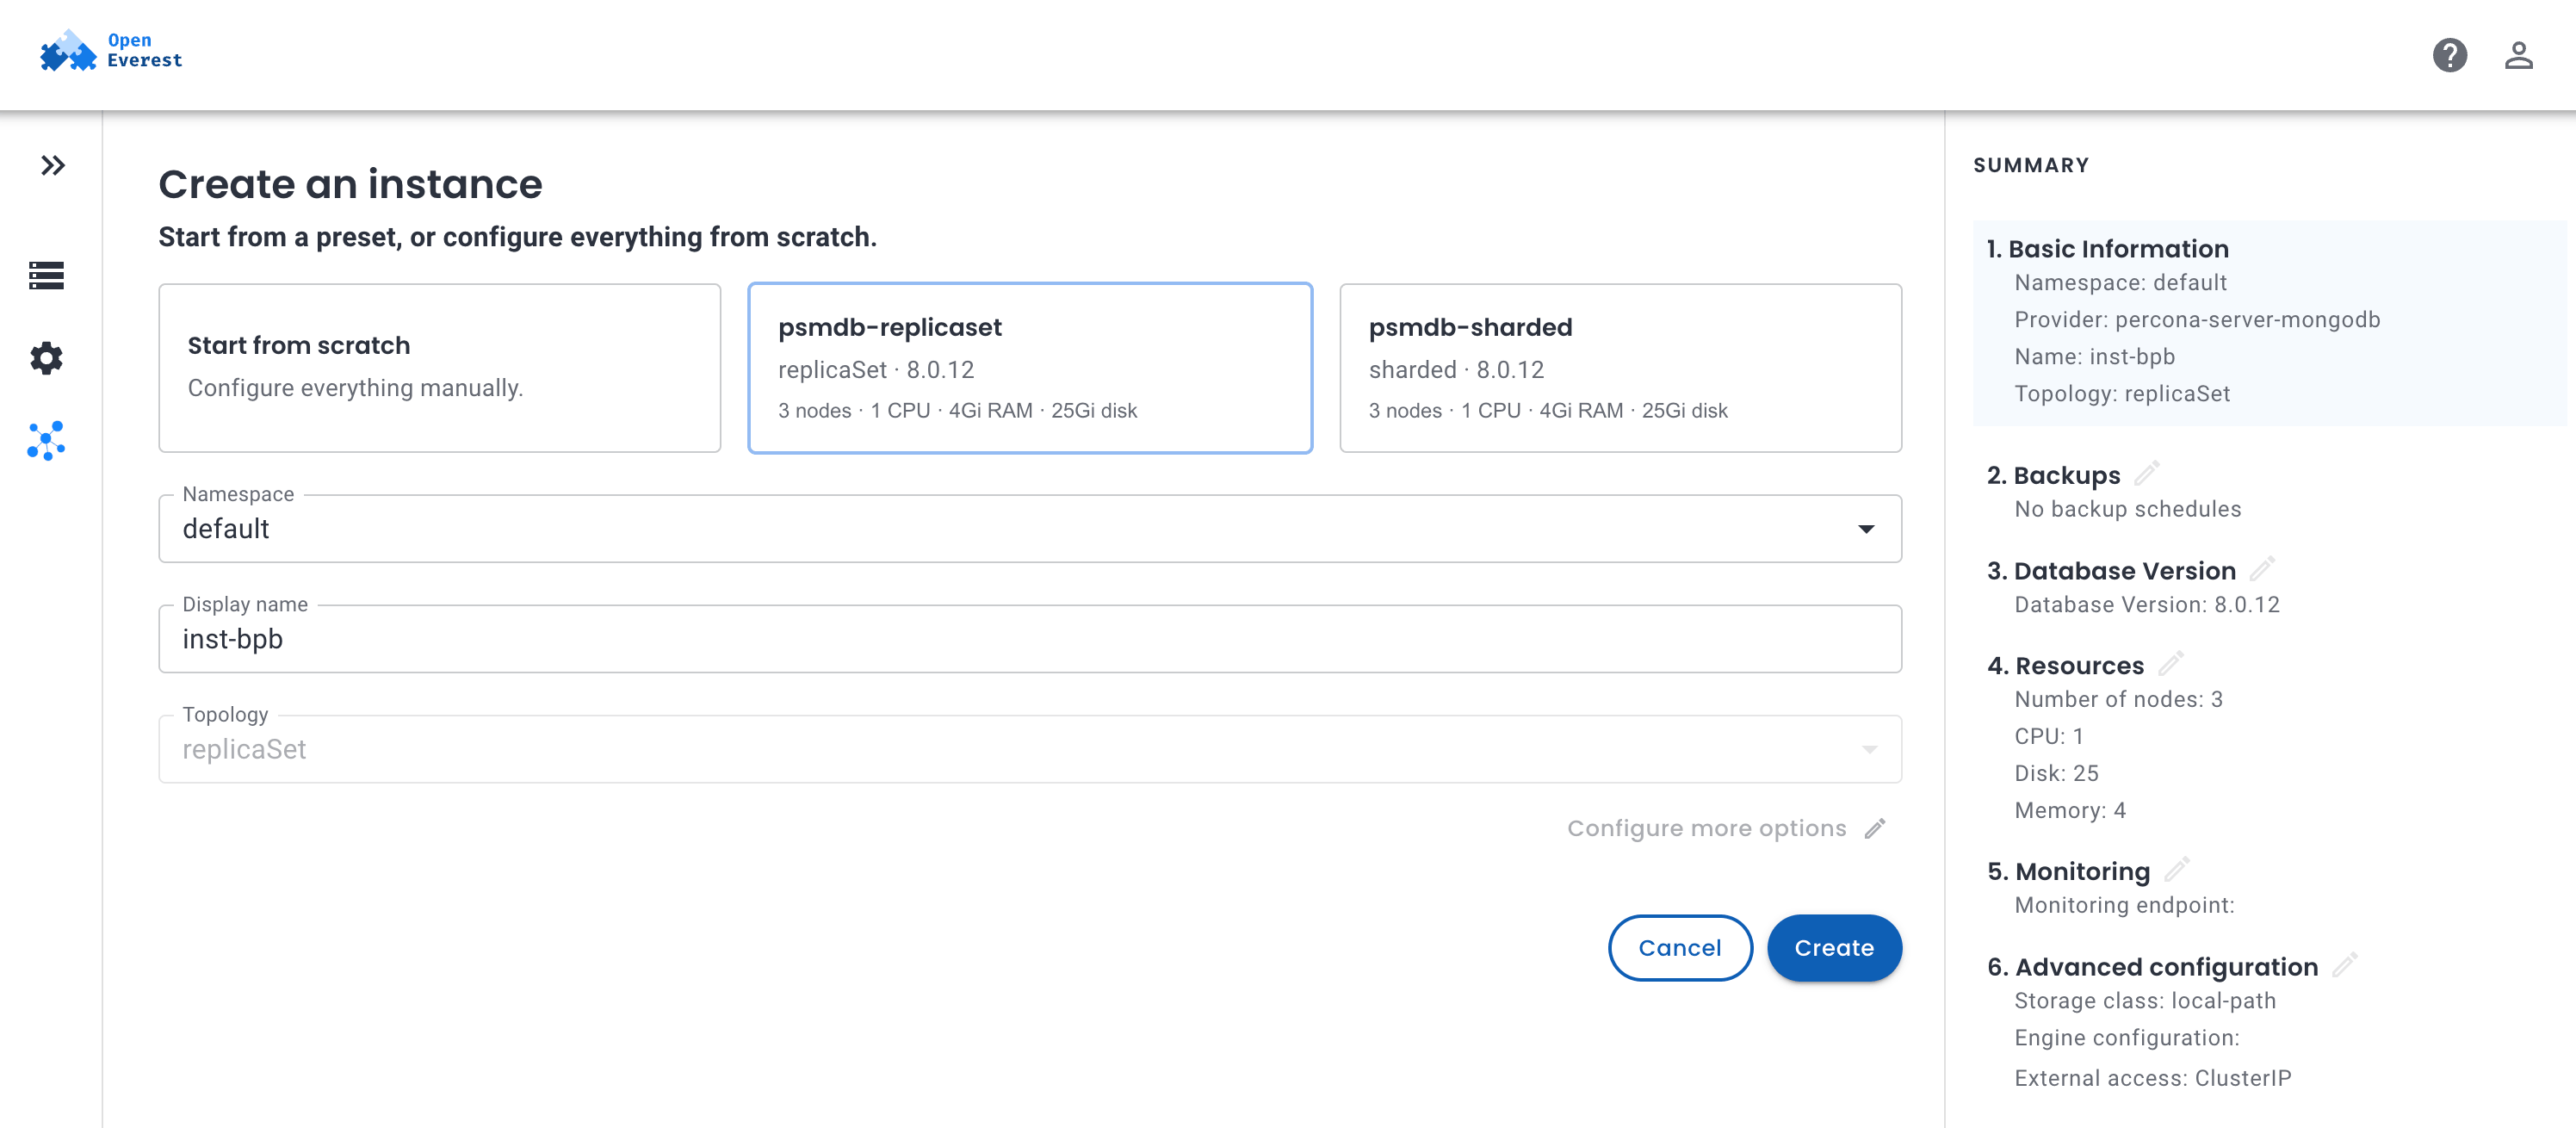This screenshot has height=1128, width=2576.
Task: Select the psmdb-sharded preset card
Action: 1620,368
